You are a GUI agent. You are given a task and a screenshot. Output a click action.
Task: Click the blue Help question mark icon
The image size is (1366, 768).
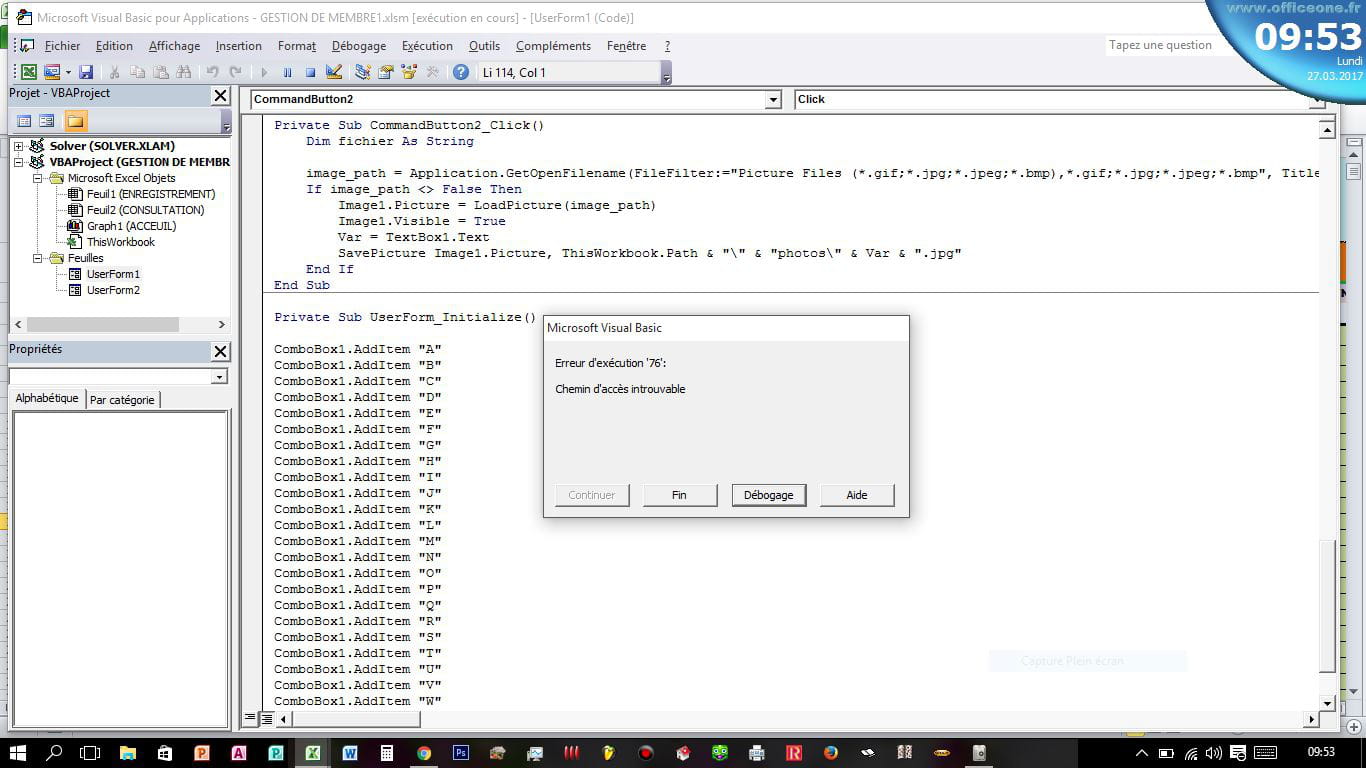tap(460, 72)
